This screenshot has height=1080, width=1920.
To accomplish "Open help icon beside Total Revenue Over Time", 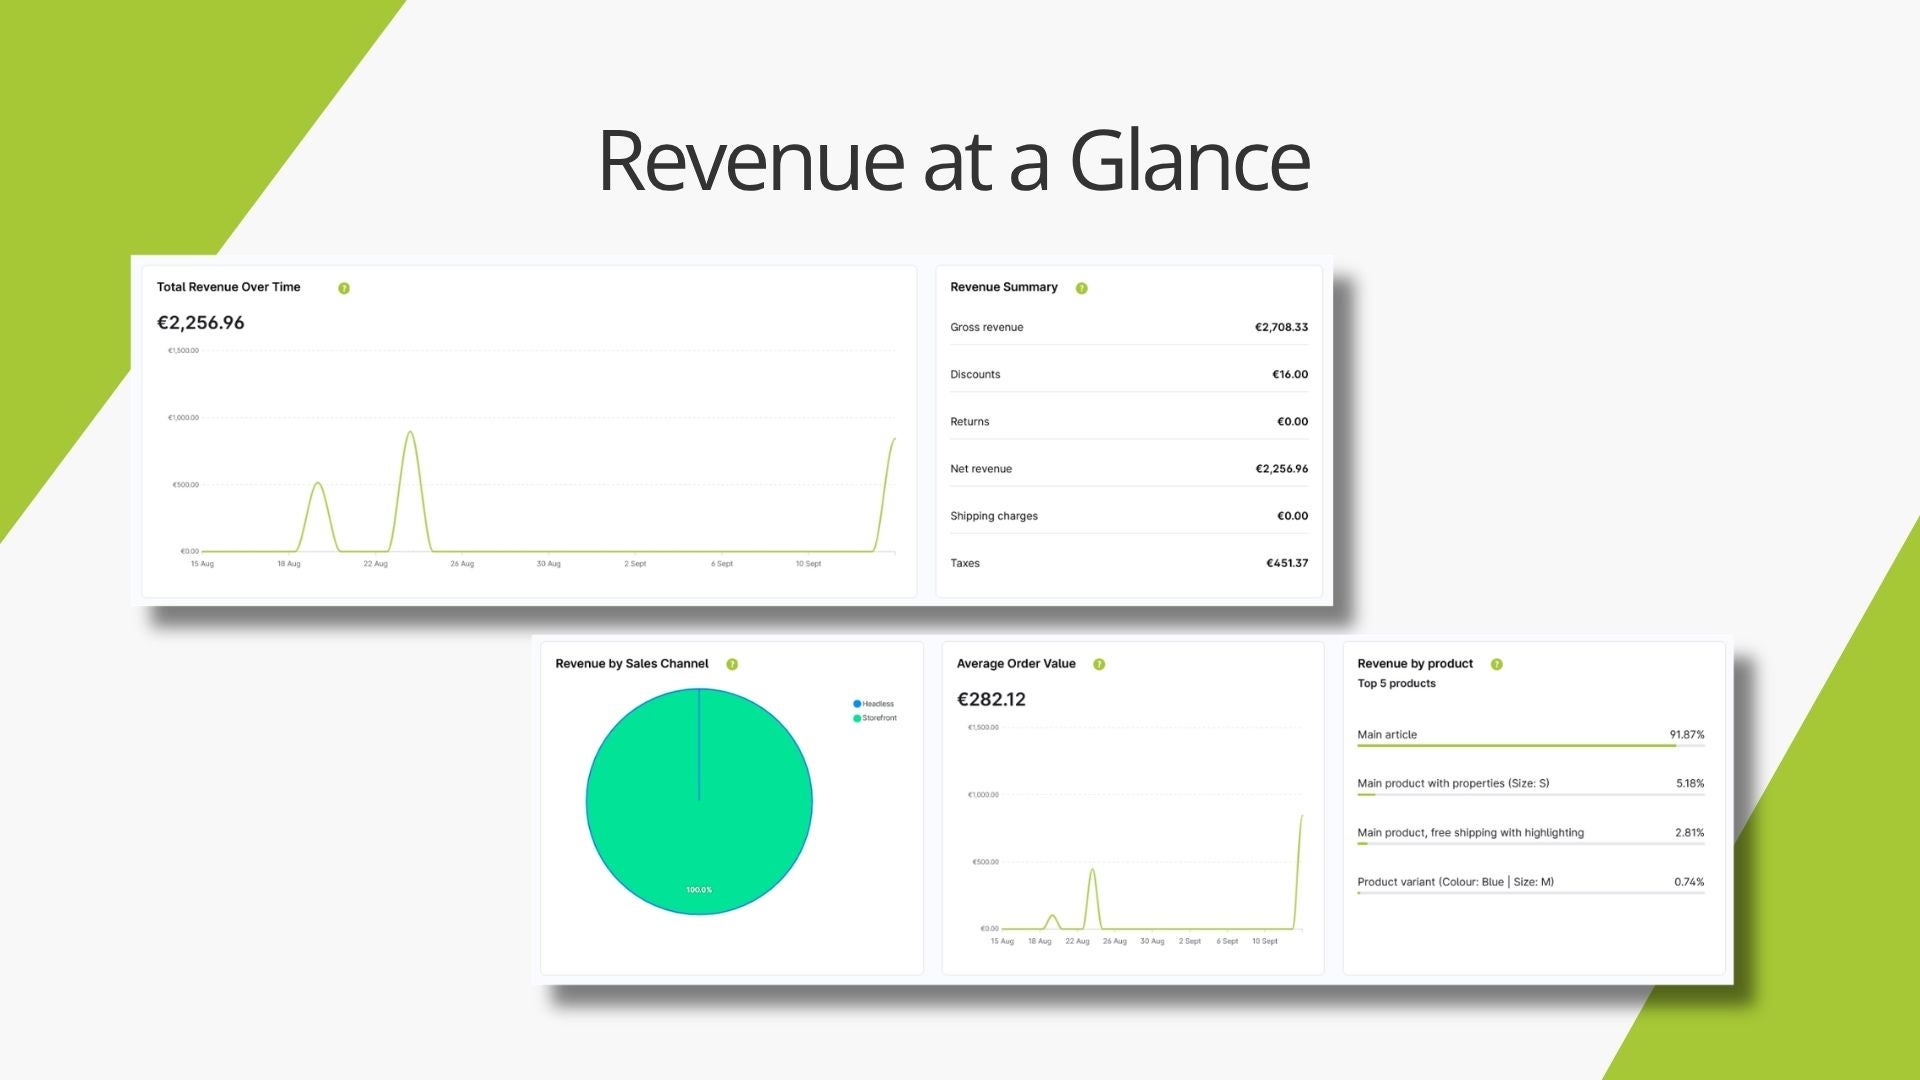I will [x=344, y=288].
